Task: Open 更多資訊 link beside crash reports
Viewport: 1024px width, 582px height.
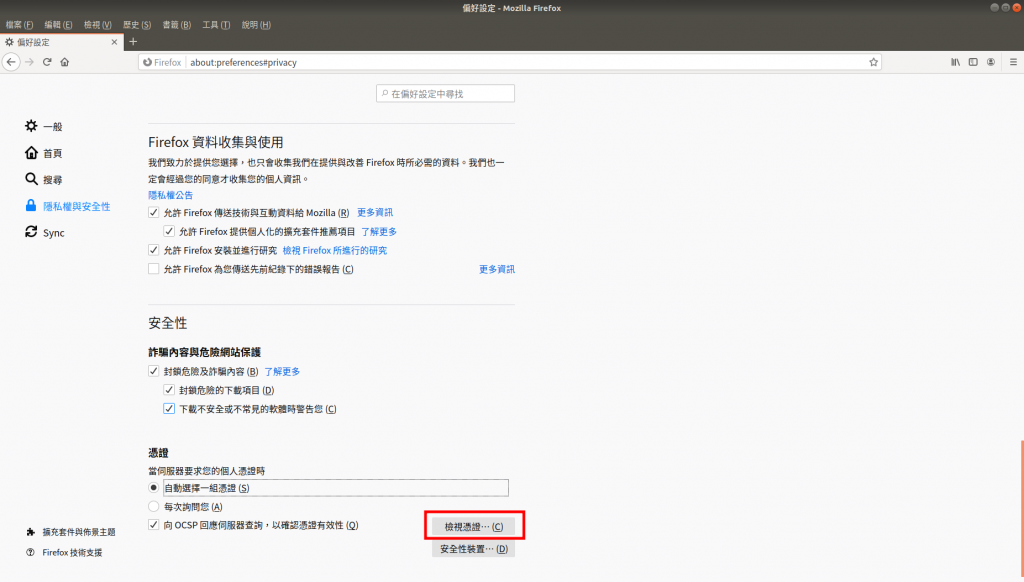Action: pos(497,269)
